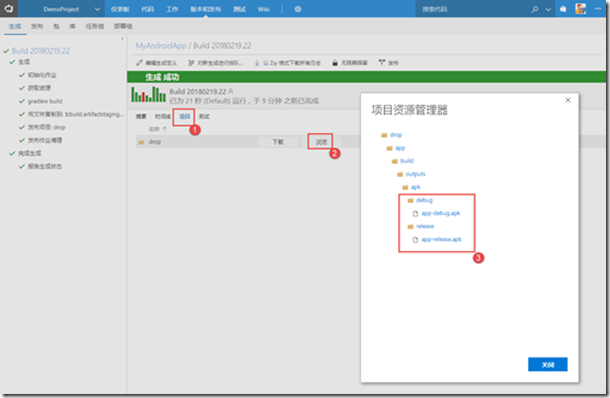Click the drop folder in artifacts explorer
The image size is (610, 398).
tap(396, 135)
